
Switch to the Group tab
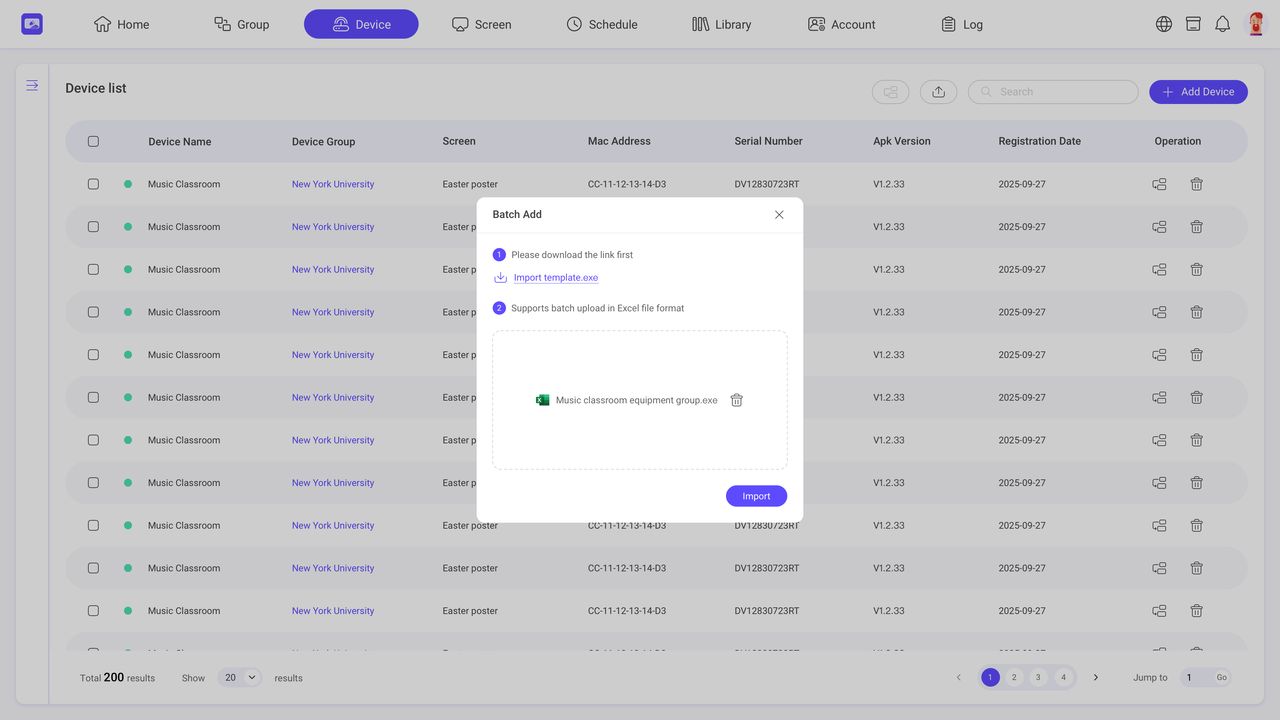coord(241,24)
